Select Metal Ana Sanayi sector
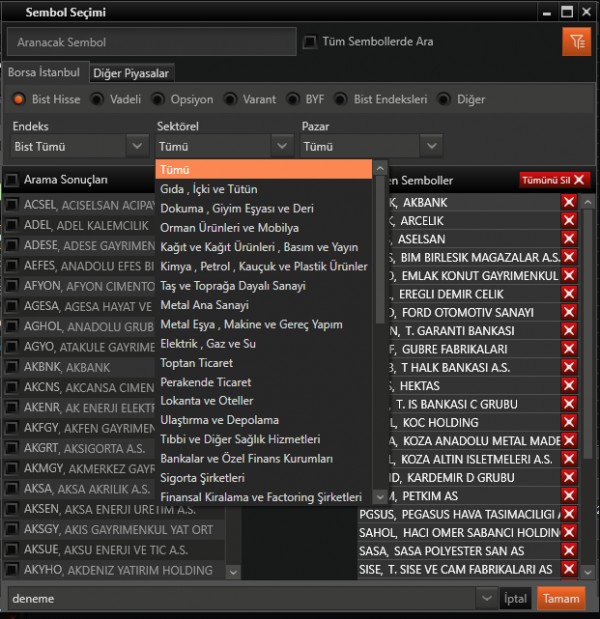600x619 pixels. tap(264, 305)
